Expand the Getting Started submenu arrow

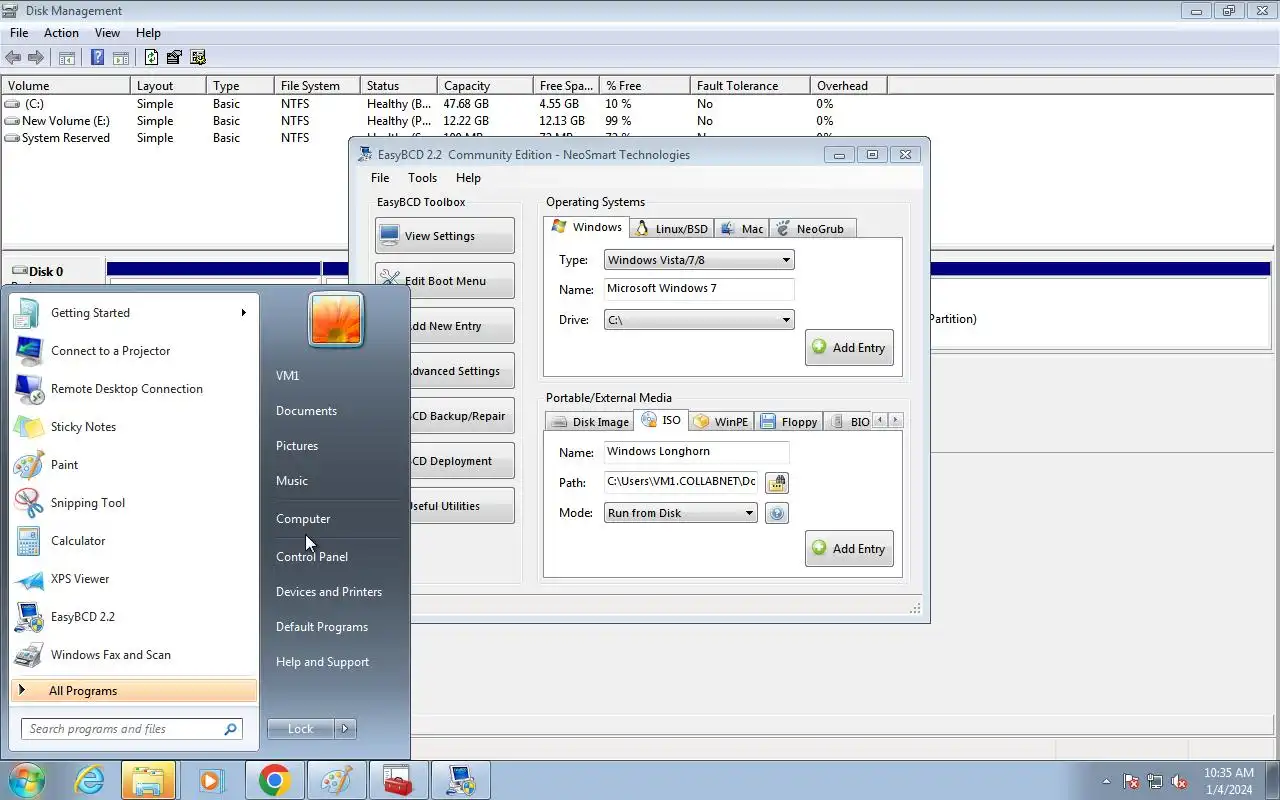(243, 313)
